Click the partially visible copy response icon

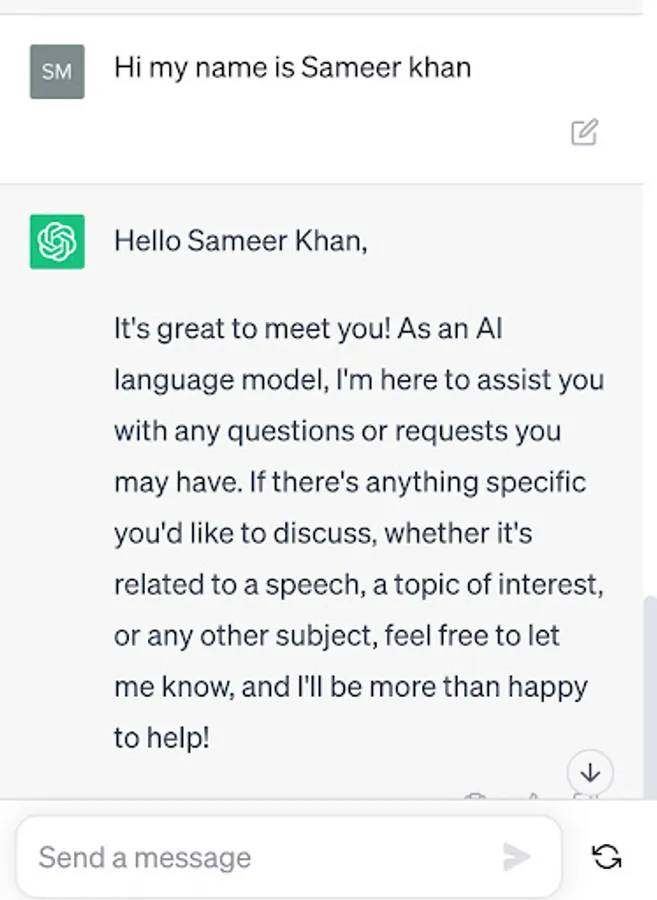[476, 796]
